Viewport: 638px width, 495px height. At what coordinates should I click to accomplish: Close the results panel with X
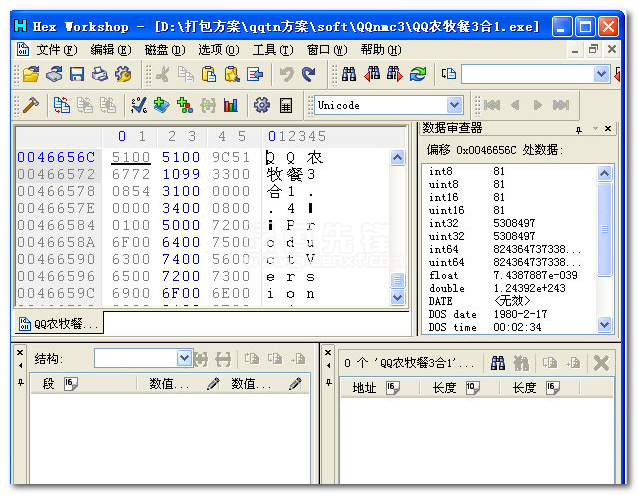click(x=328, y=352)
